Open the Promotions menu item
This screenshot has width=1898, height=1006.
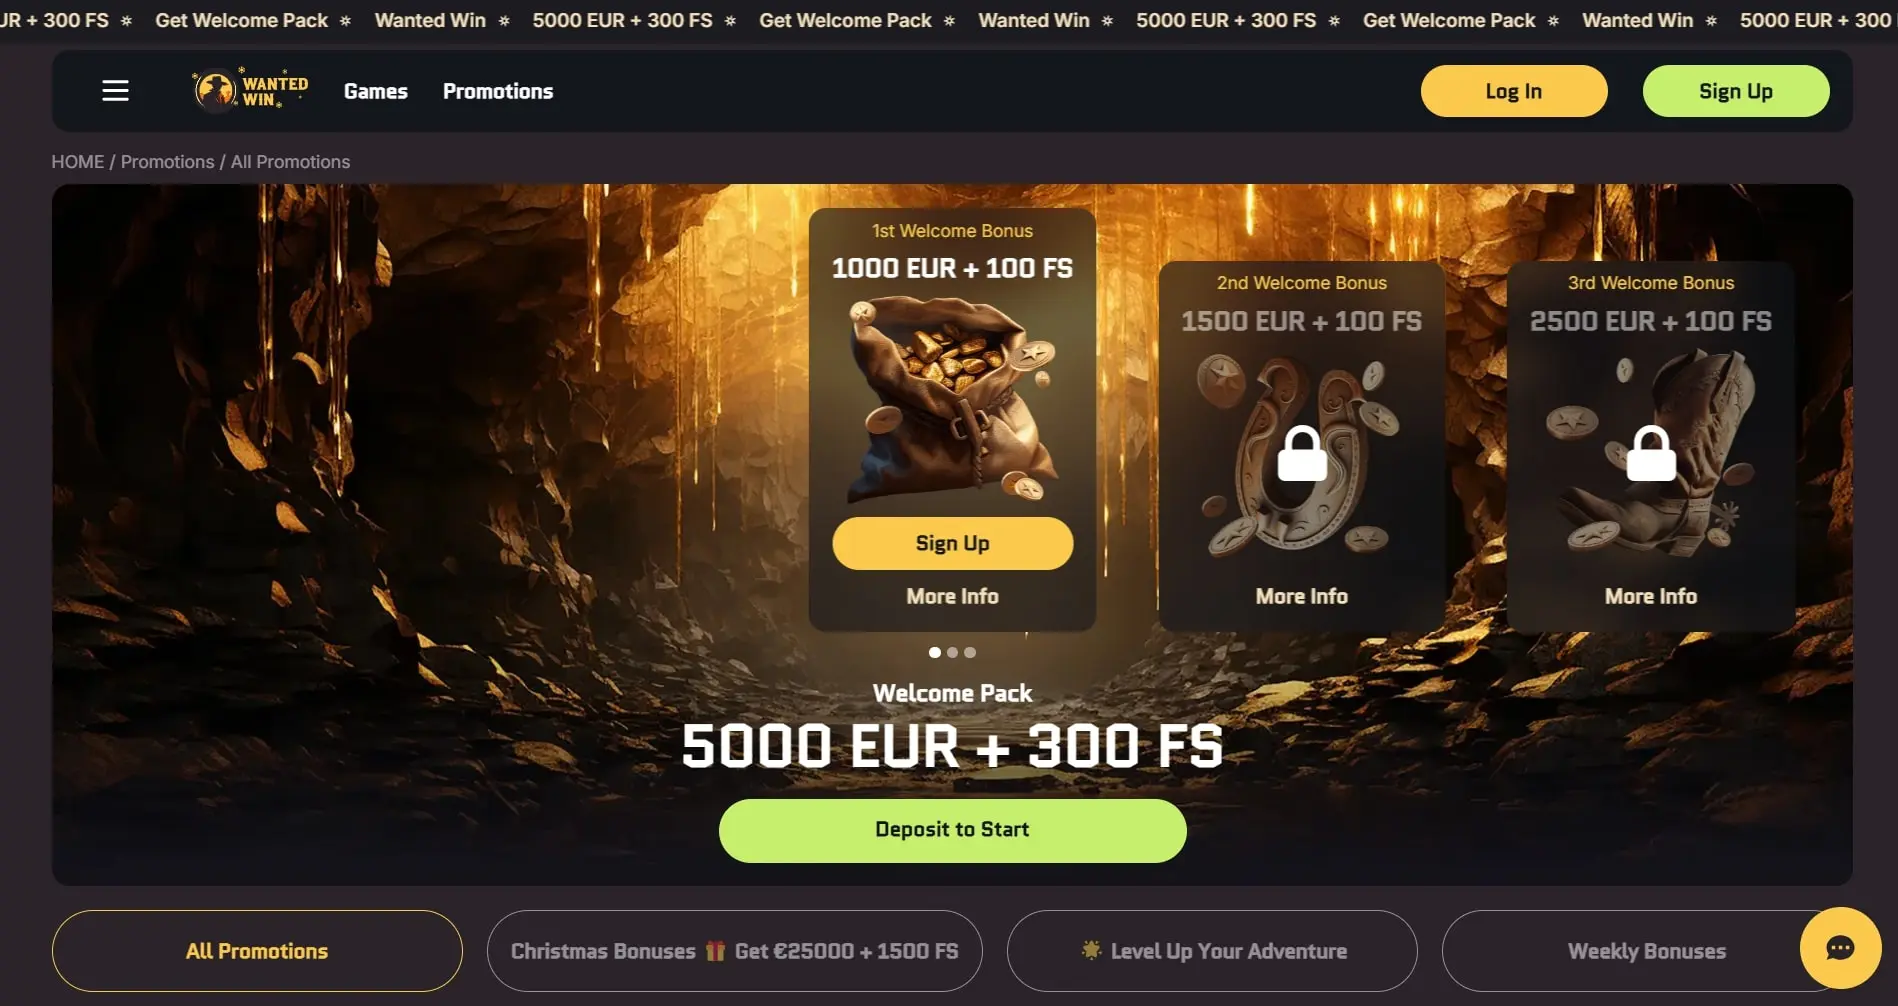coord(498,91)
